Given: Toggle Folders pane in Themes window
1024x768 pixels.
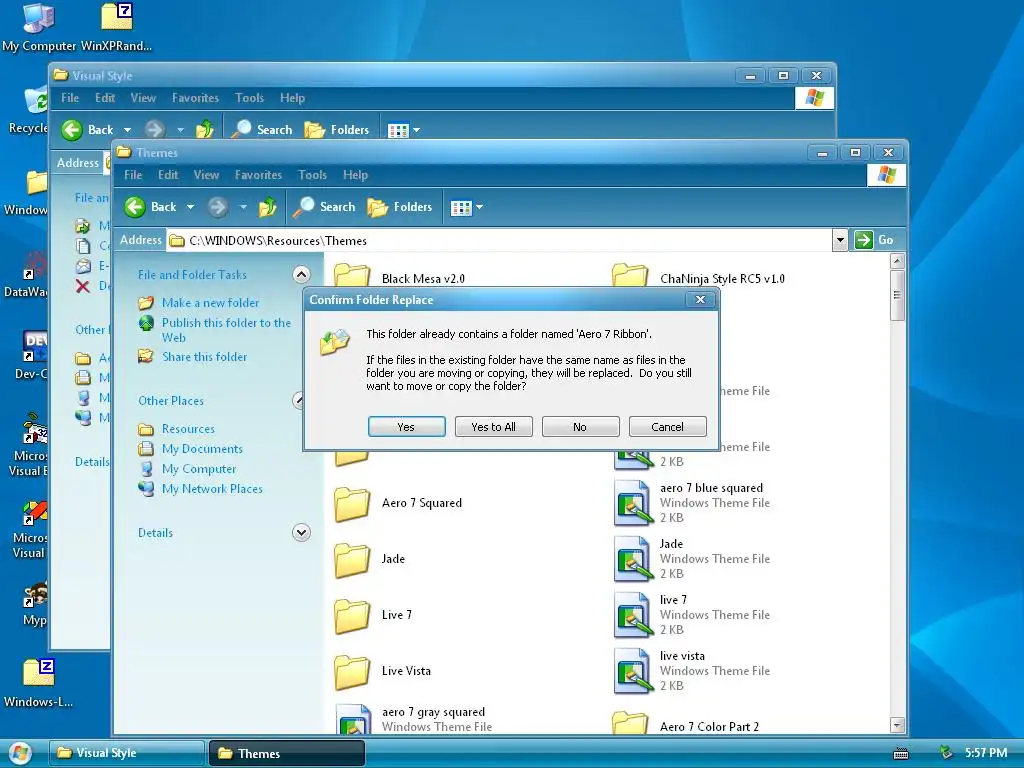Looking at the screenshot, I should pyautogui.click(x=400, y=207).
